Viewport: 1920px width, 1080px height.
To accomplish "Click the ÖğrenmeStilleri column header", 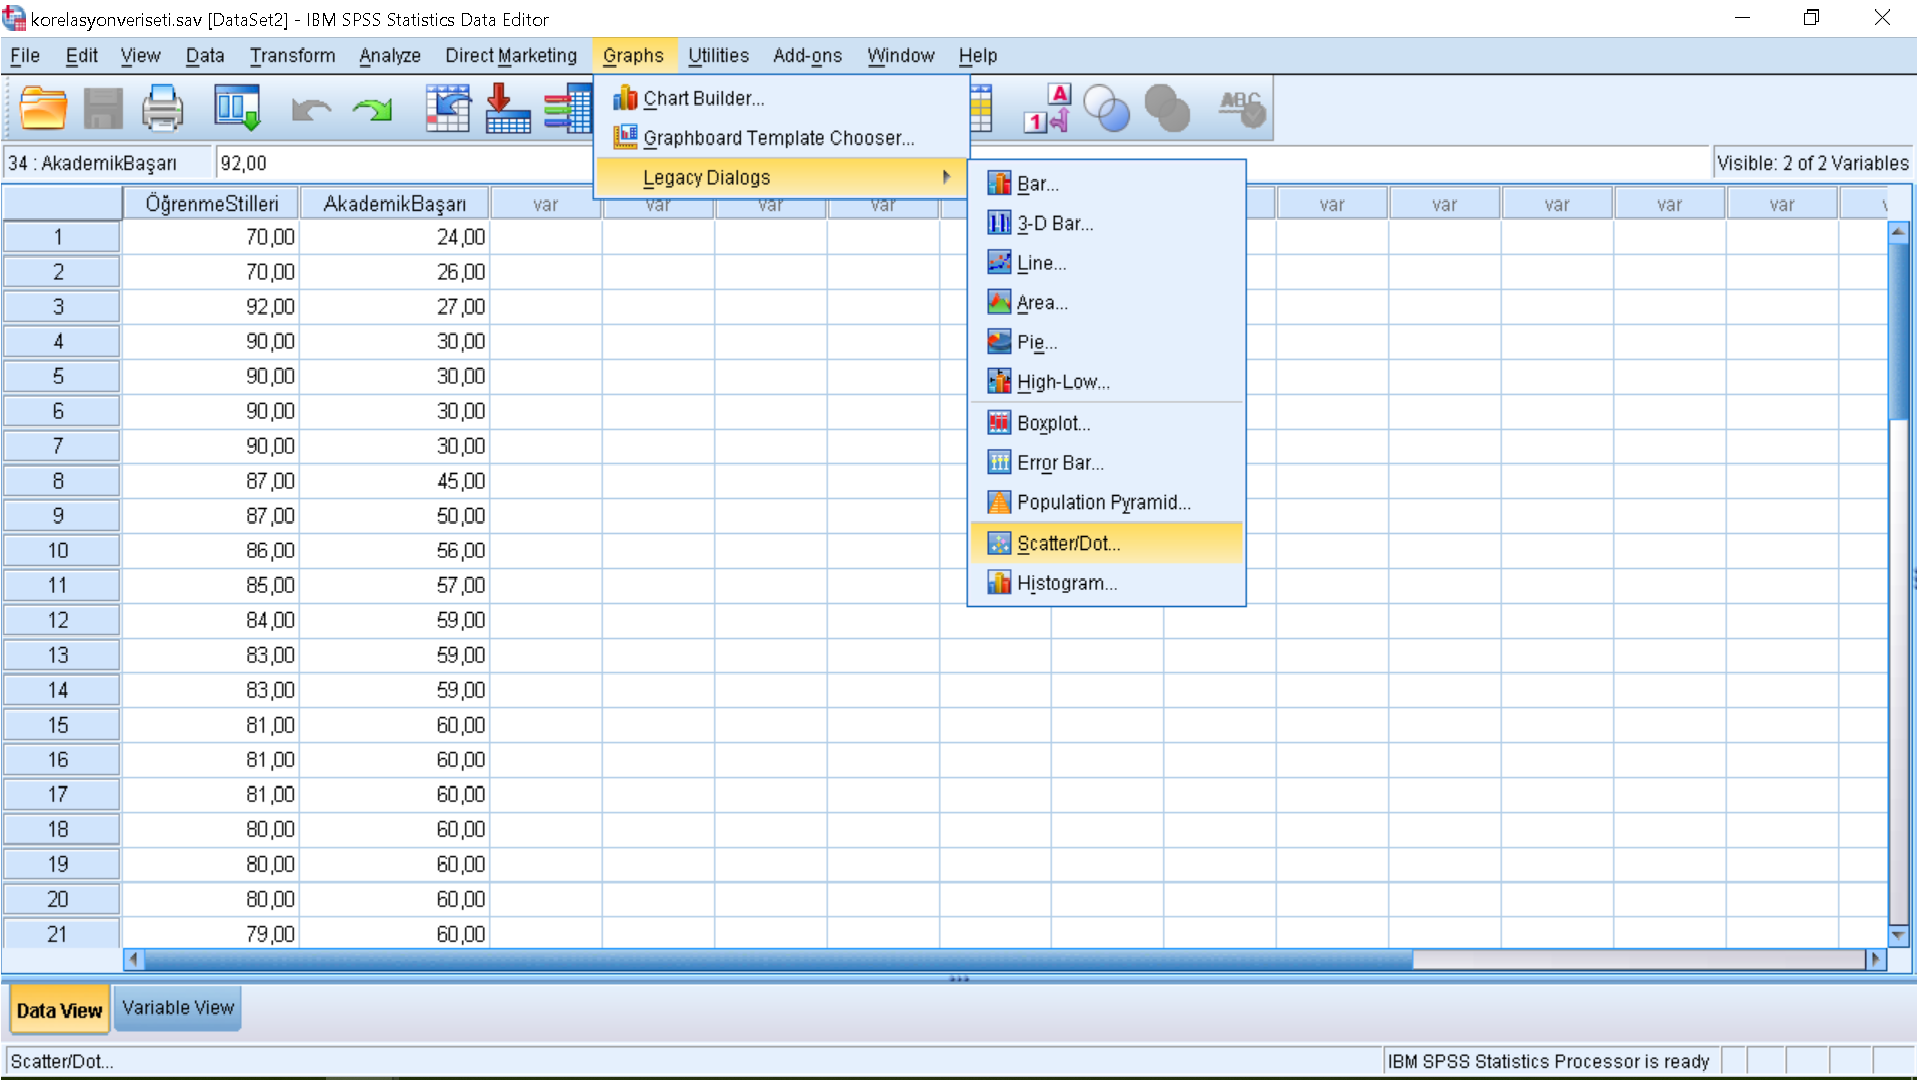I will coord(212,204).
